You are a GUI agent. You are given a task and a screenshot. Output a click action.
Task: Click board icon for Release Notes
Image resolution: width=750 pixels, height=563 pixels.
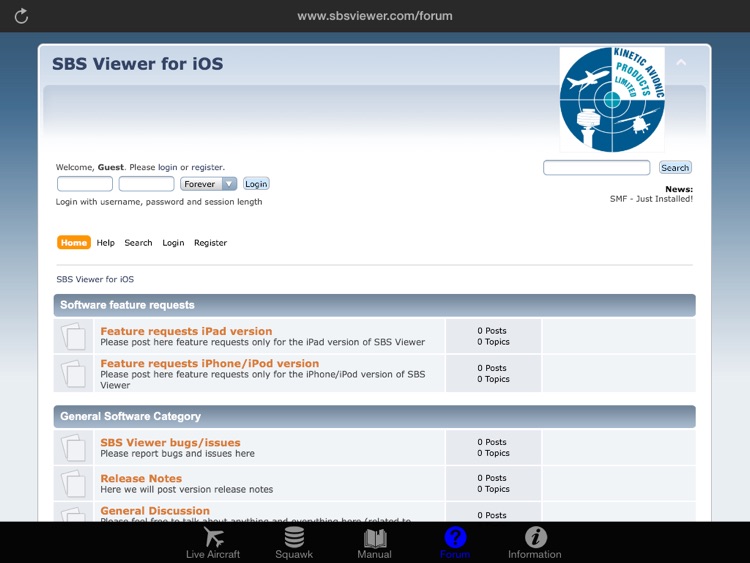[74, 483]
